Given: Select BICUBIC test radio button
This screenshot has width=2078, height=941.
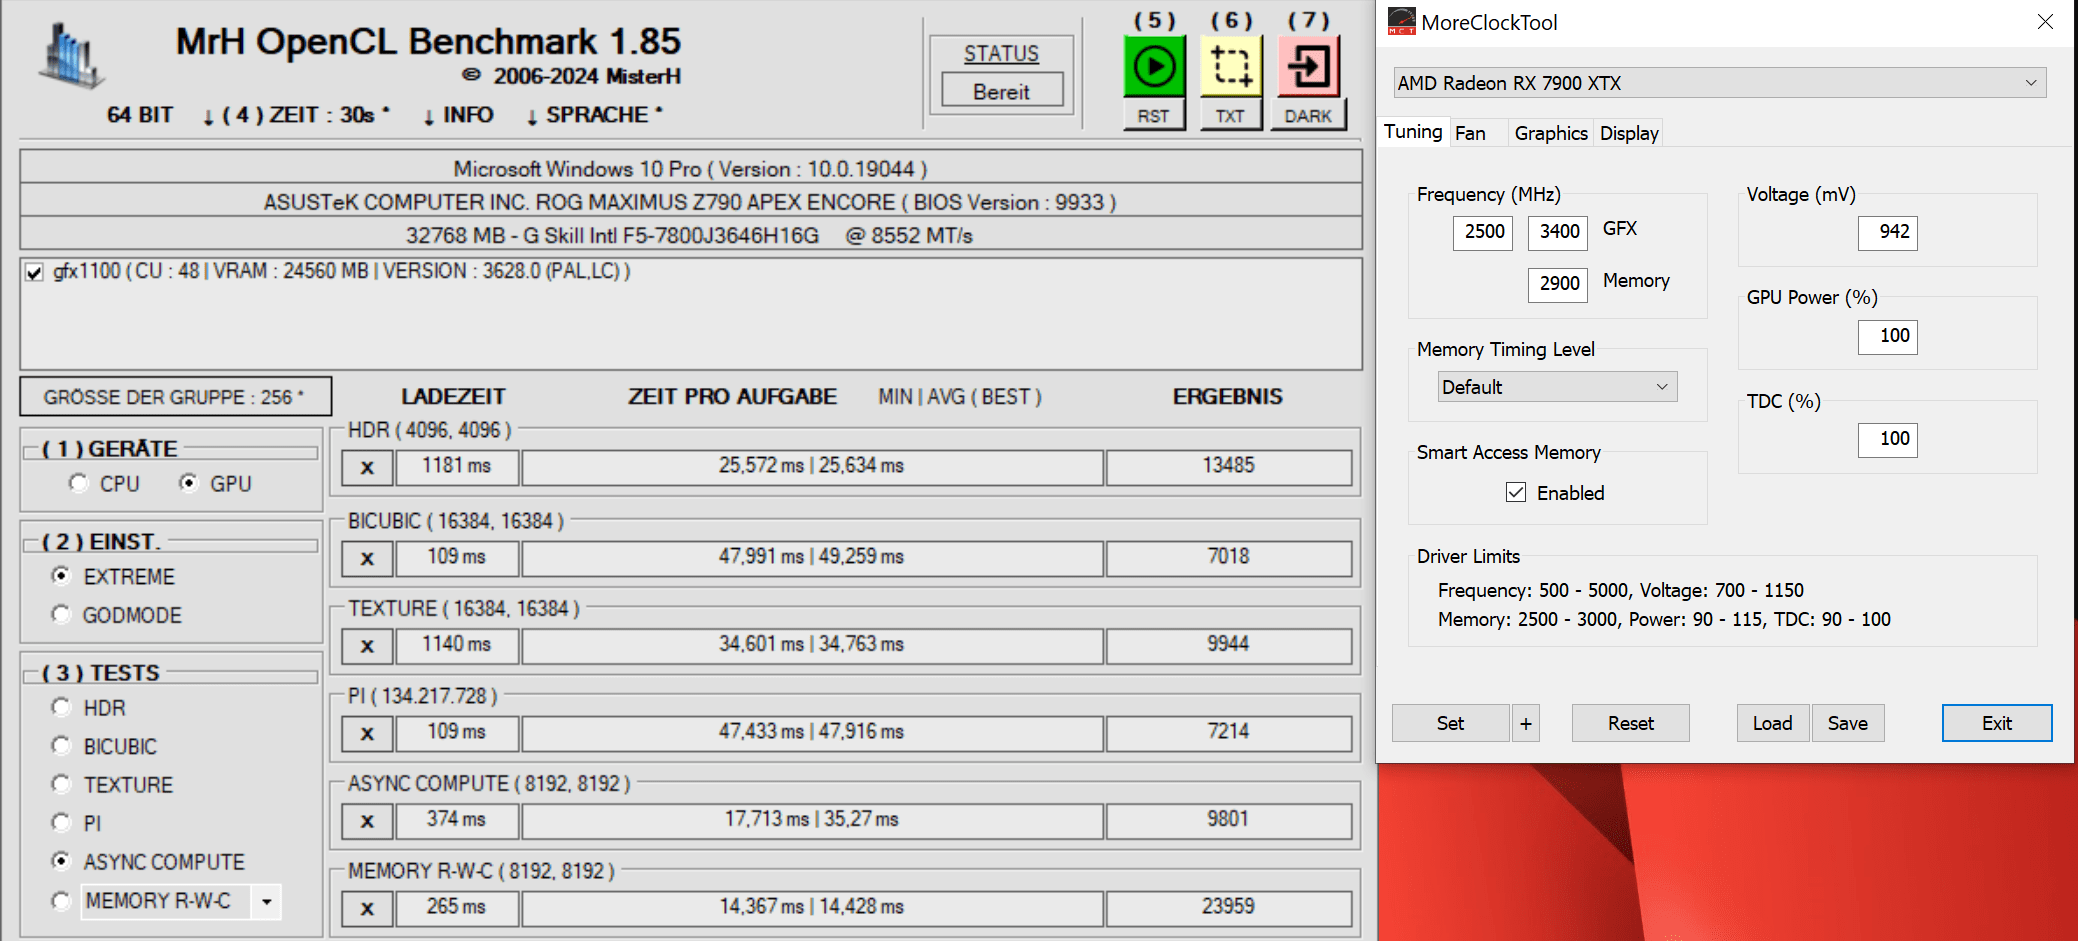Looking at the screenshot, I should pos(61,746).
